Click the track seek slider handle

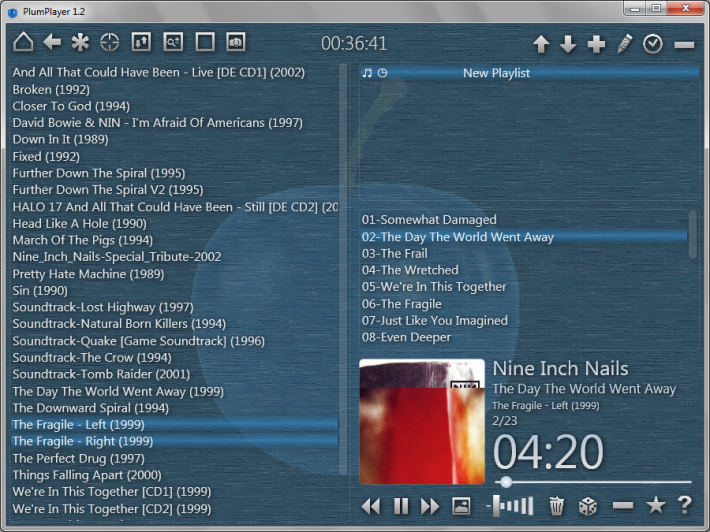[506, 482]
